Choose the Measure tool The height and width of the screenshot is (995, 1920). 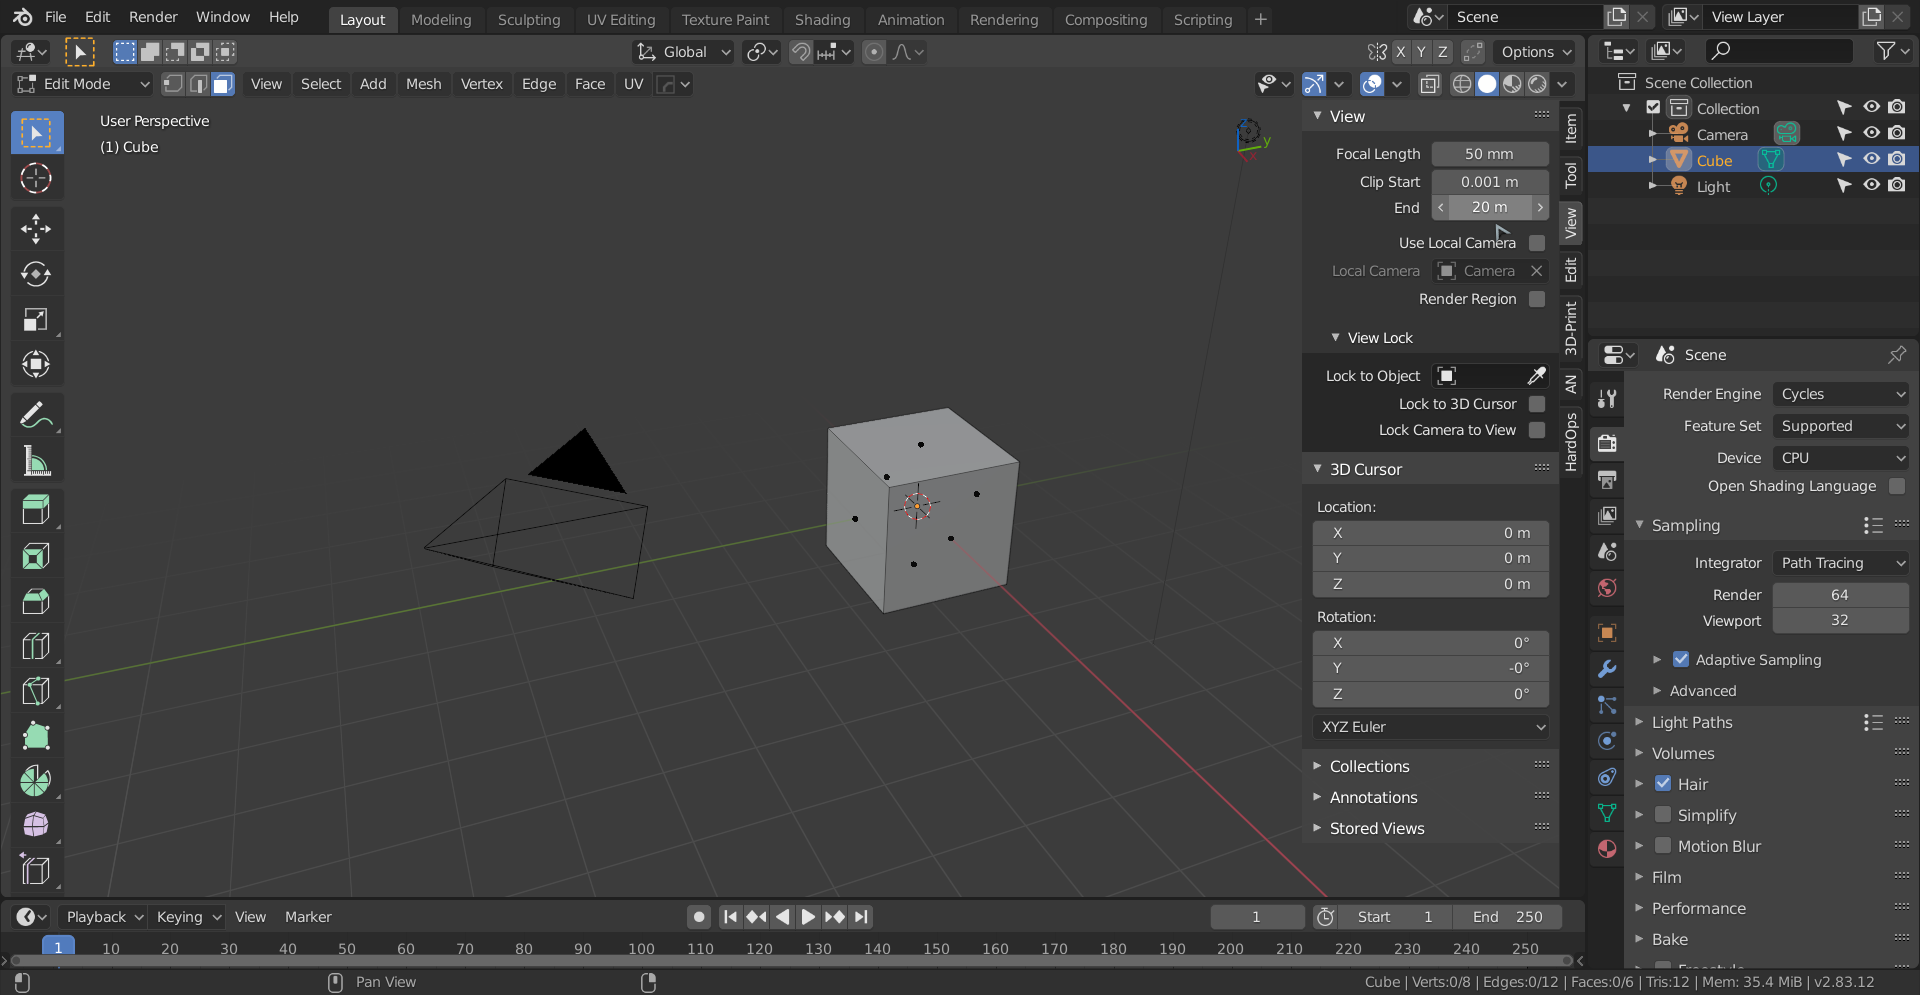tap(36, 460)
